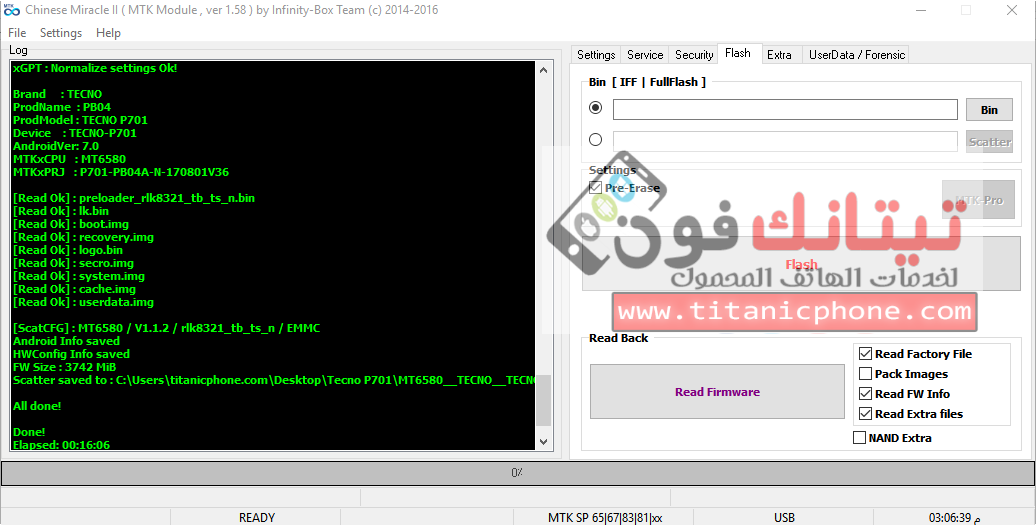Image resolution: width=1036 pixels, height=525 pixels.
Task: Click the 'MTKxPRJ : P701-PB04A-N-170801V36' log line
Action: click(121, 172)
